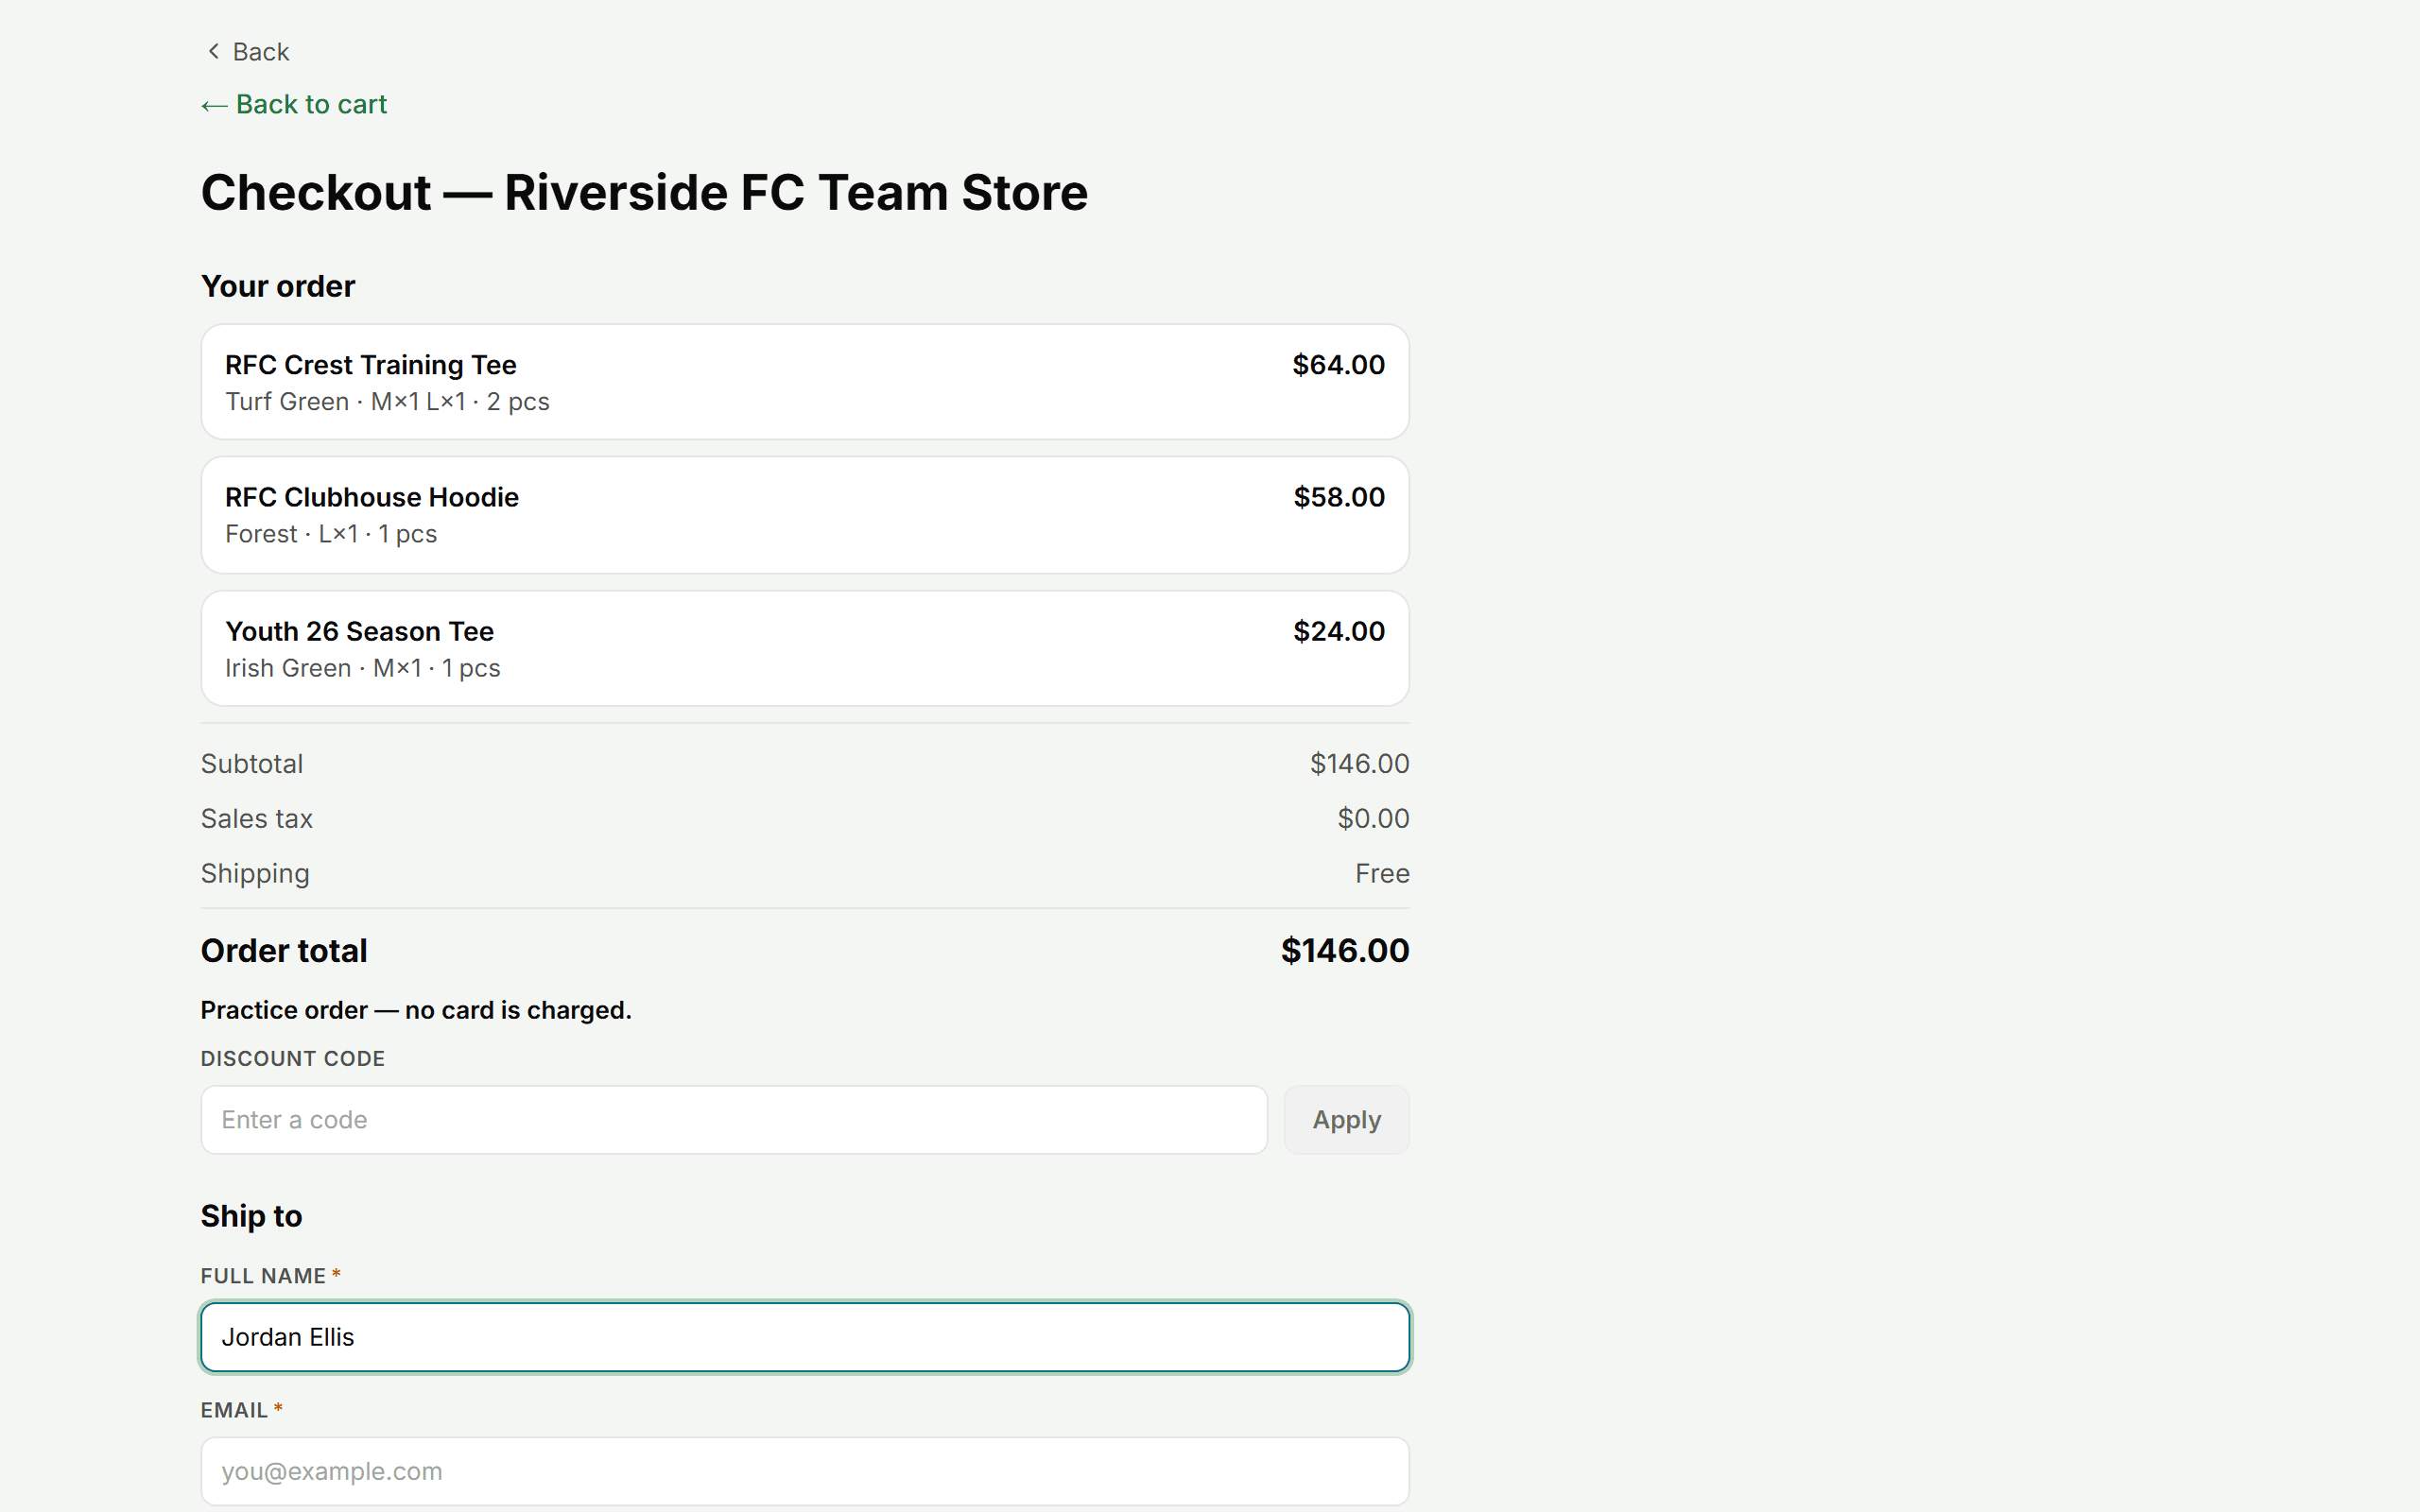The height and width of the screenshot is (1512, 2420).
Task: Click the Subtotal $146.00 value
Action: (1359, 764)
